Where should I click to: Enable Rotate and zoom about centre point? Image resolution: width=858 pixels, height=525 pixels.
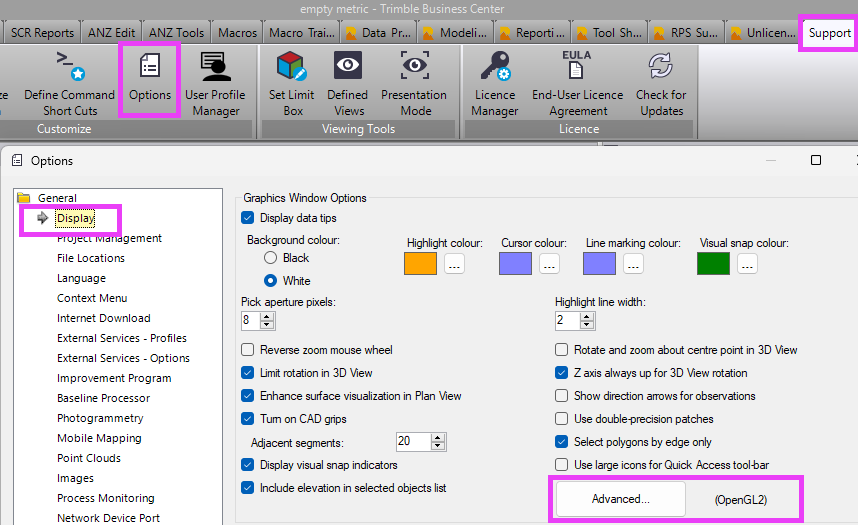pyautogui.click(x=561, y=350)
